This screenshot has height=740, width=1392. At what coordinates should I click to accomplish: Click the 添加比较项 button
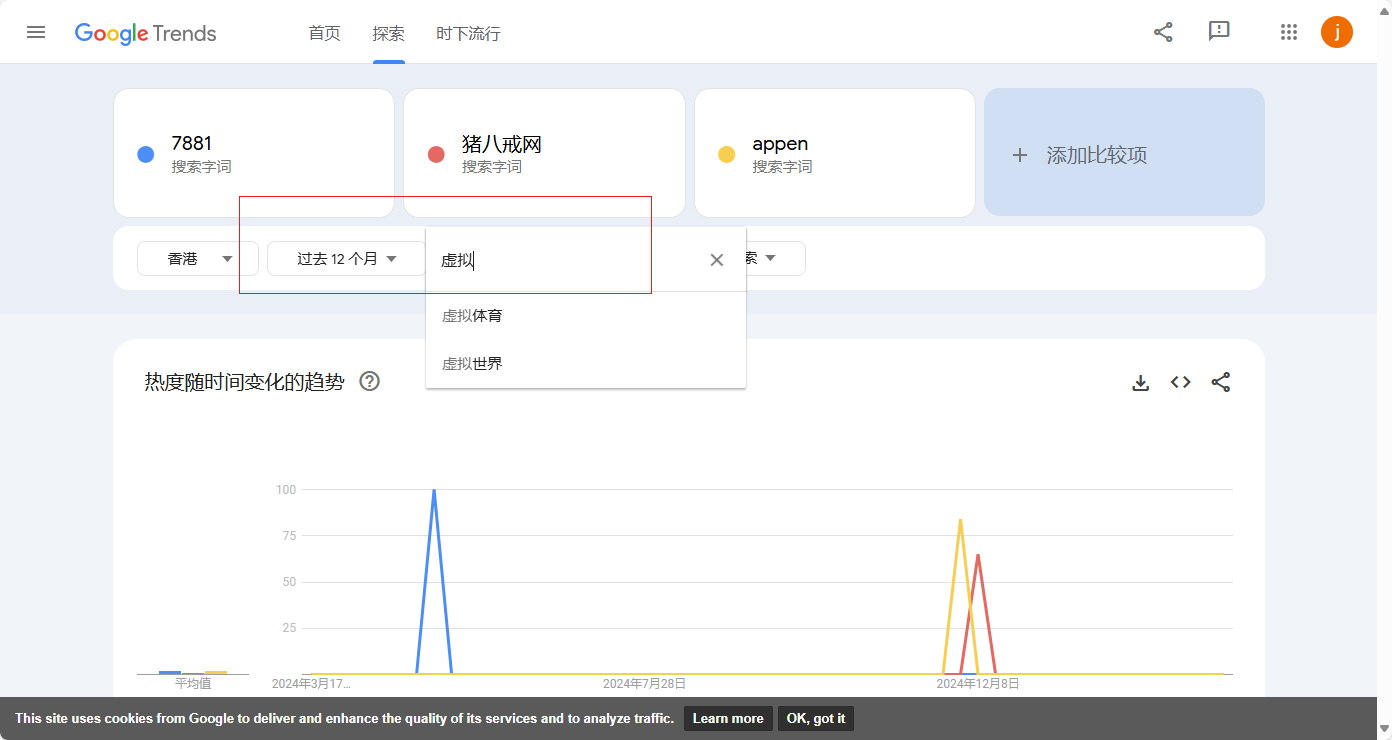(1124, 152)
